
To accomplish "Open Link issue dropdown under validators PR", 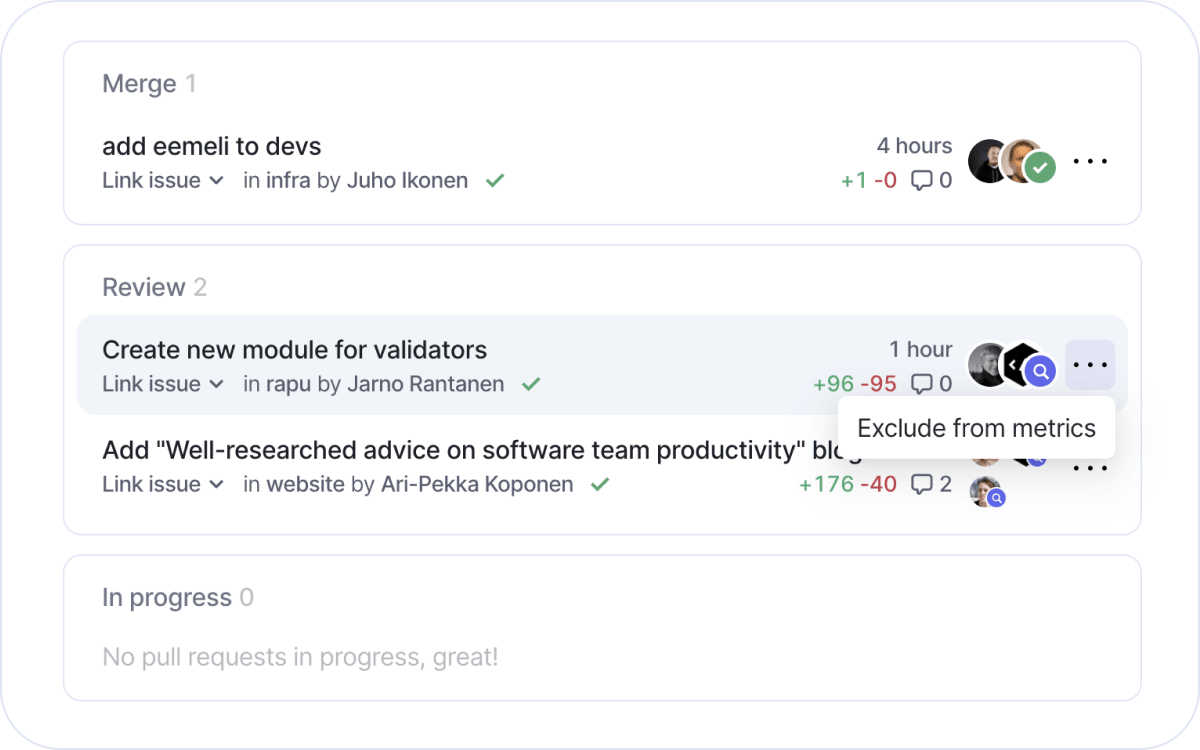I will [x=163, y=384].
